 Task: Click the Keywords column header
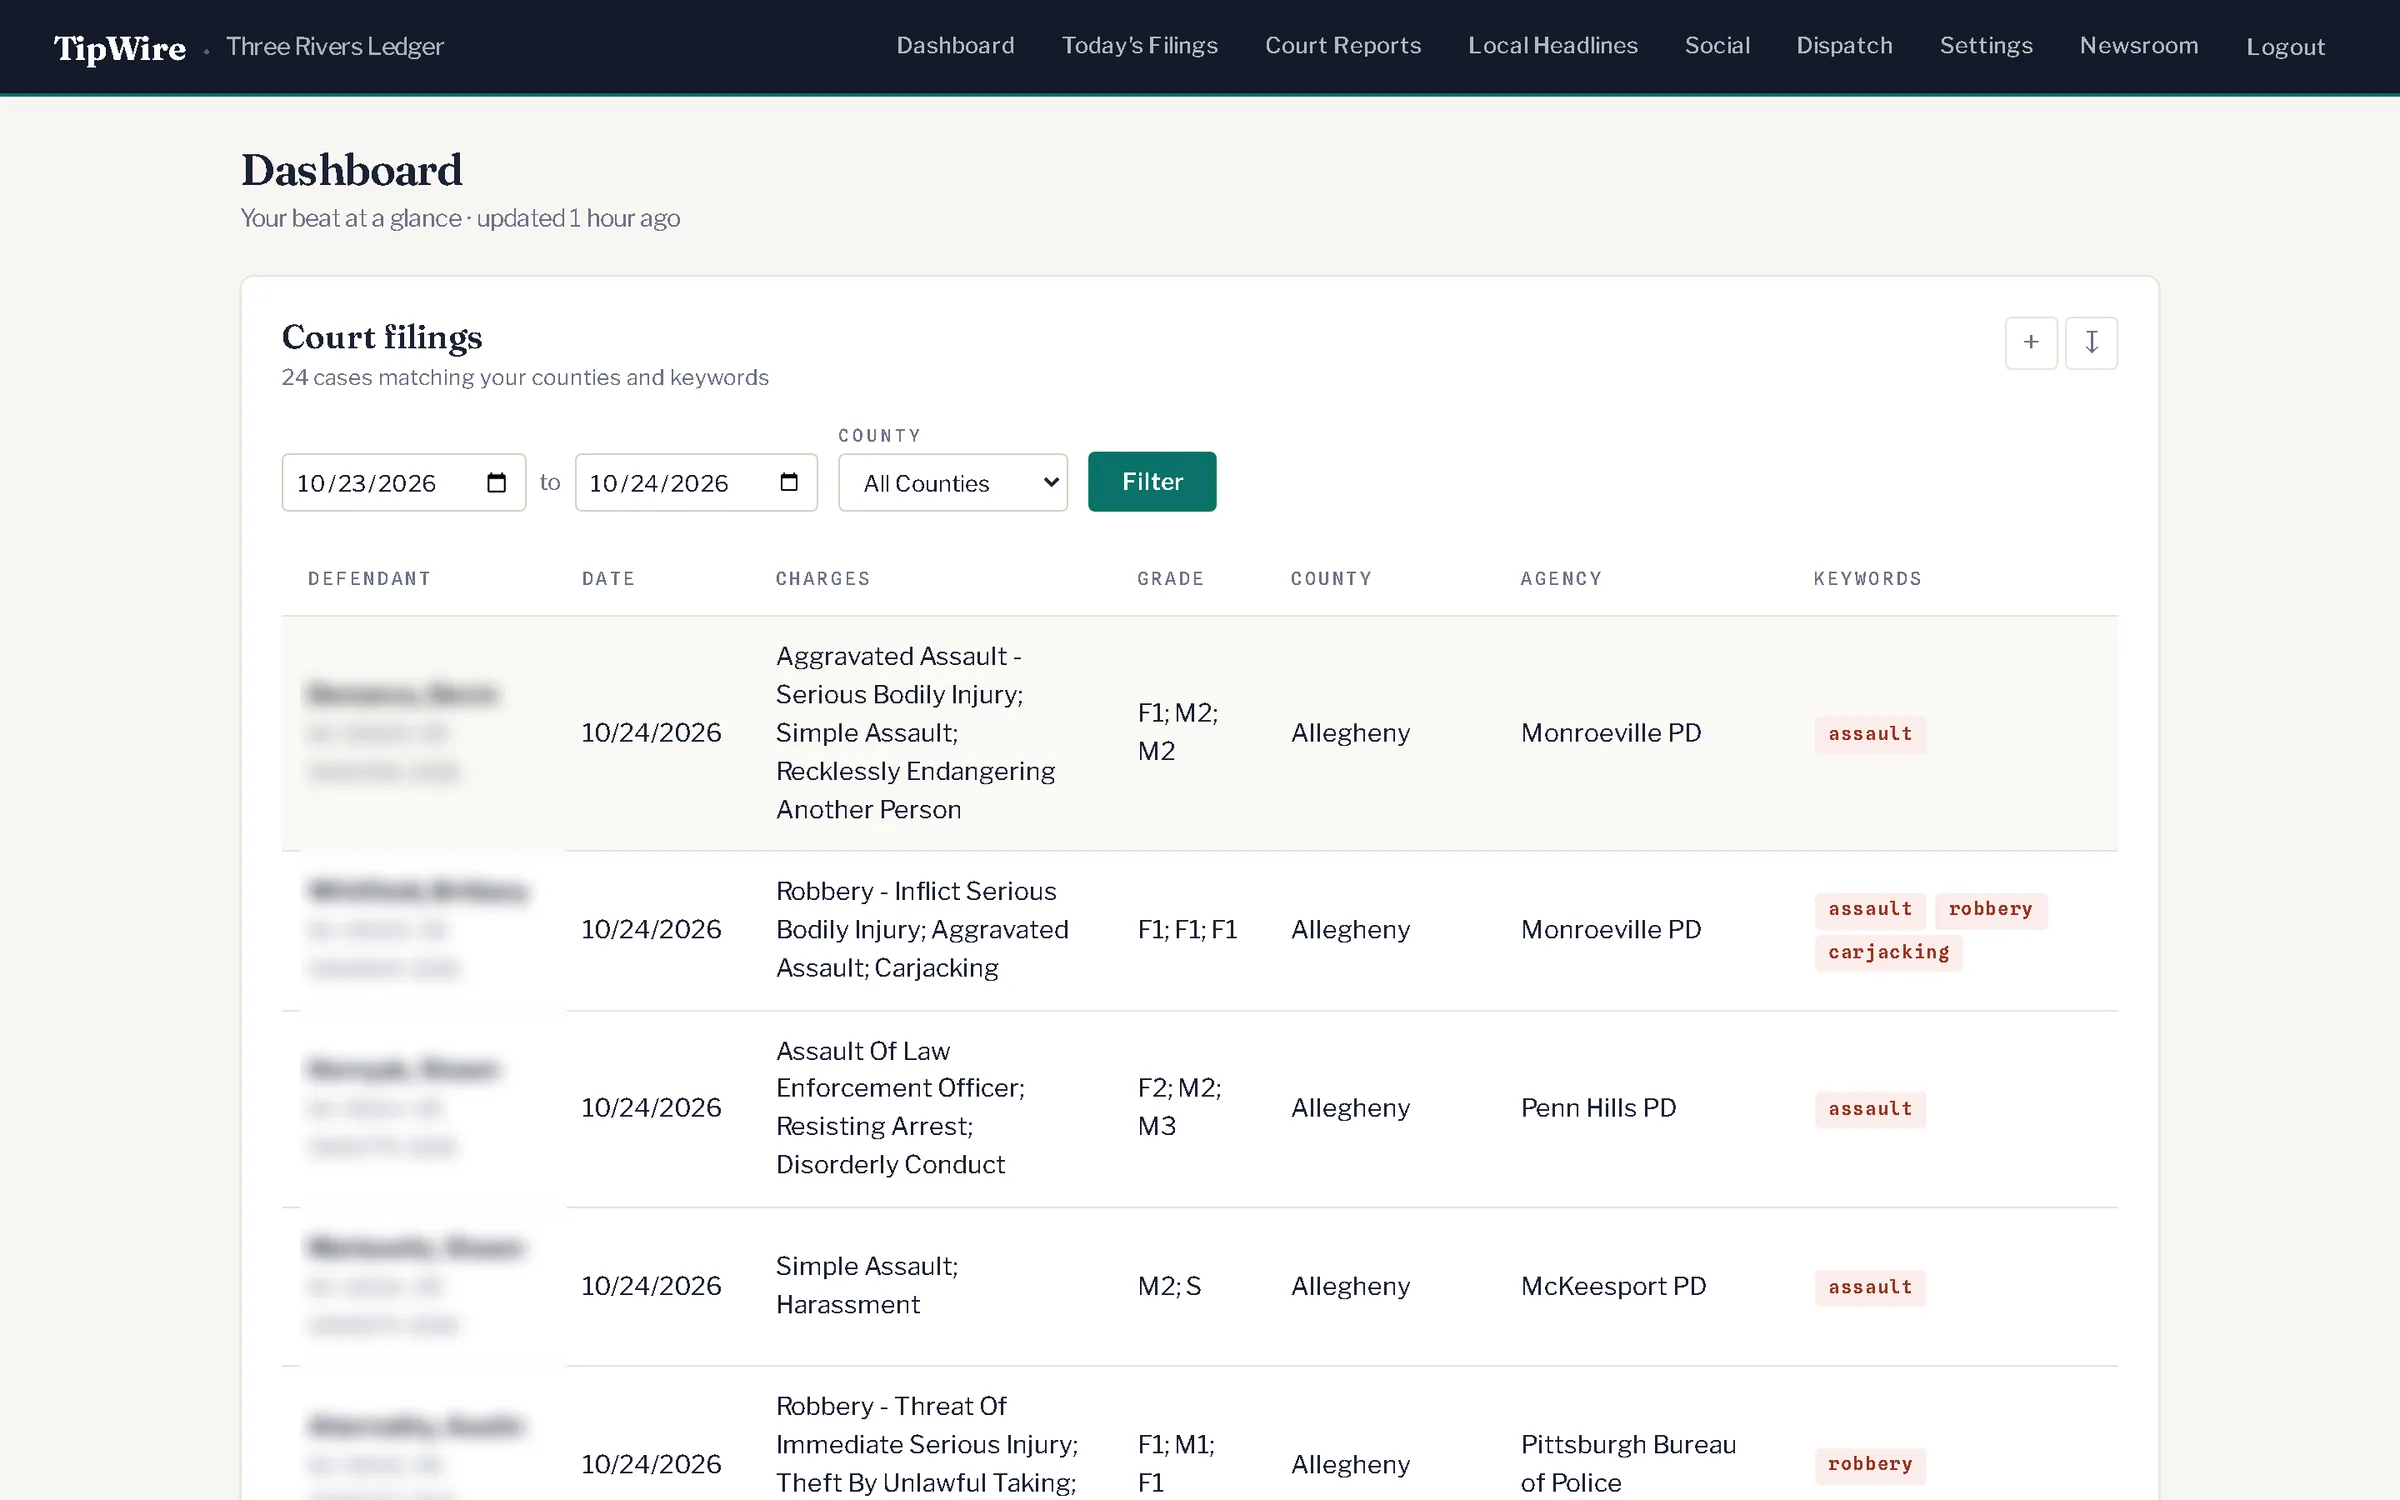(x=1867, y=579)
